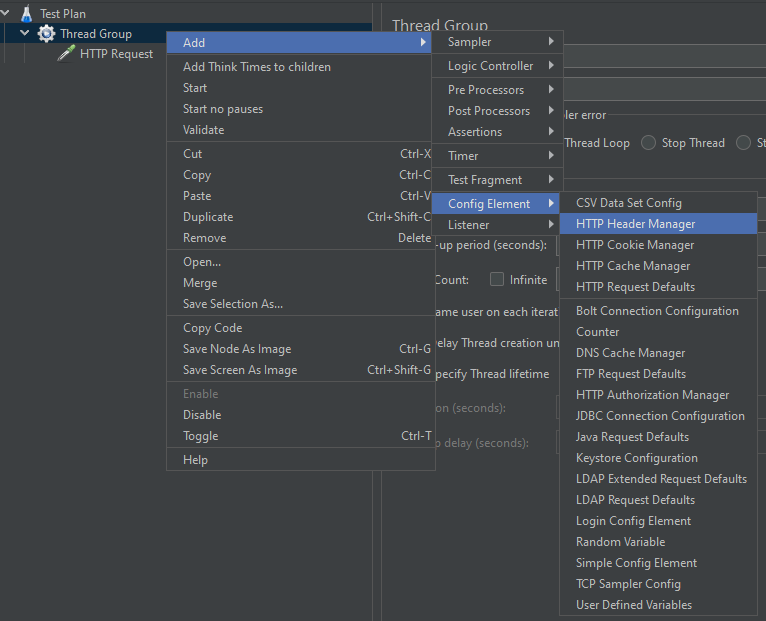Open the Config Element submenu
The height and width of the screenshot is (621, 766).
point(497,204)
